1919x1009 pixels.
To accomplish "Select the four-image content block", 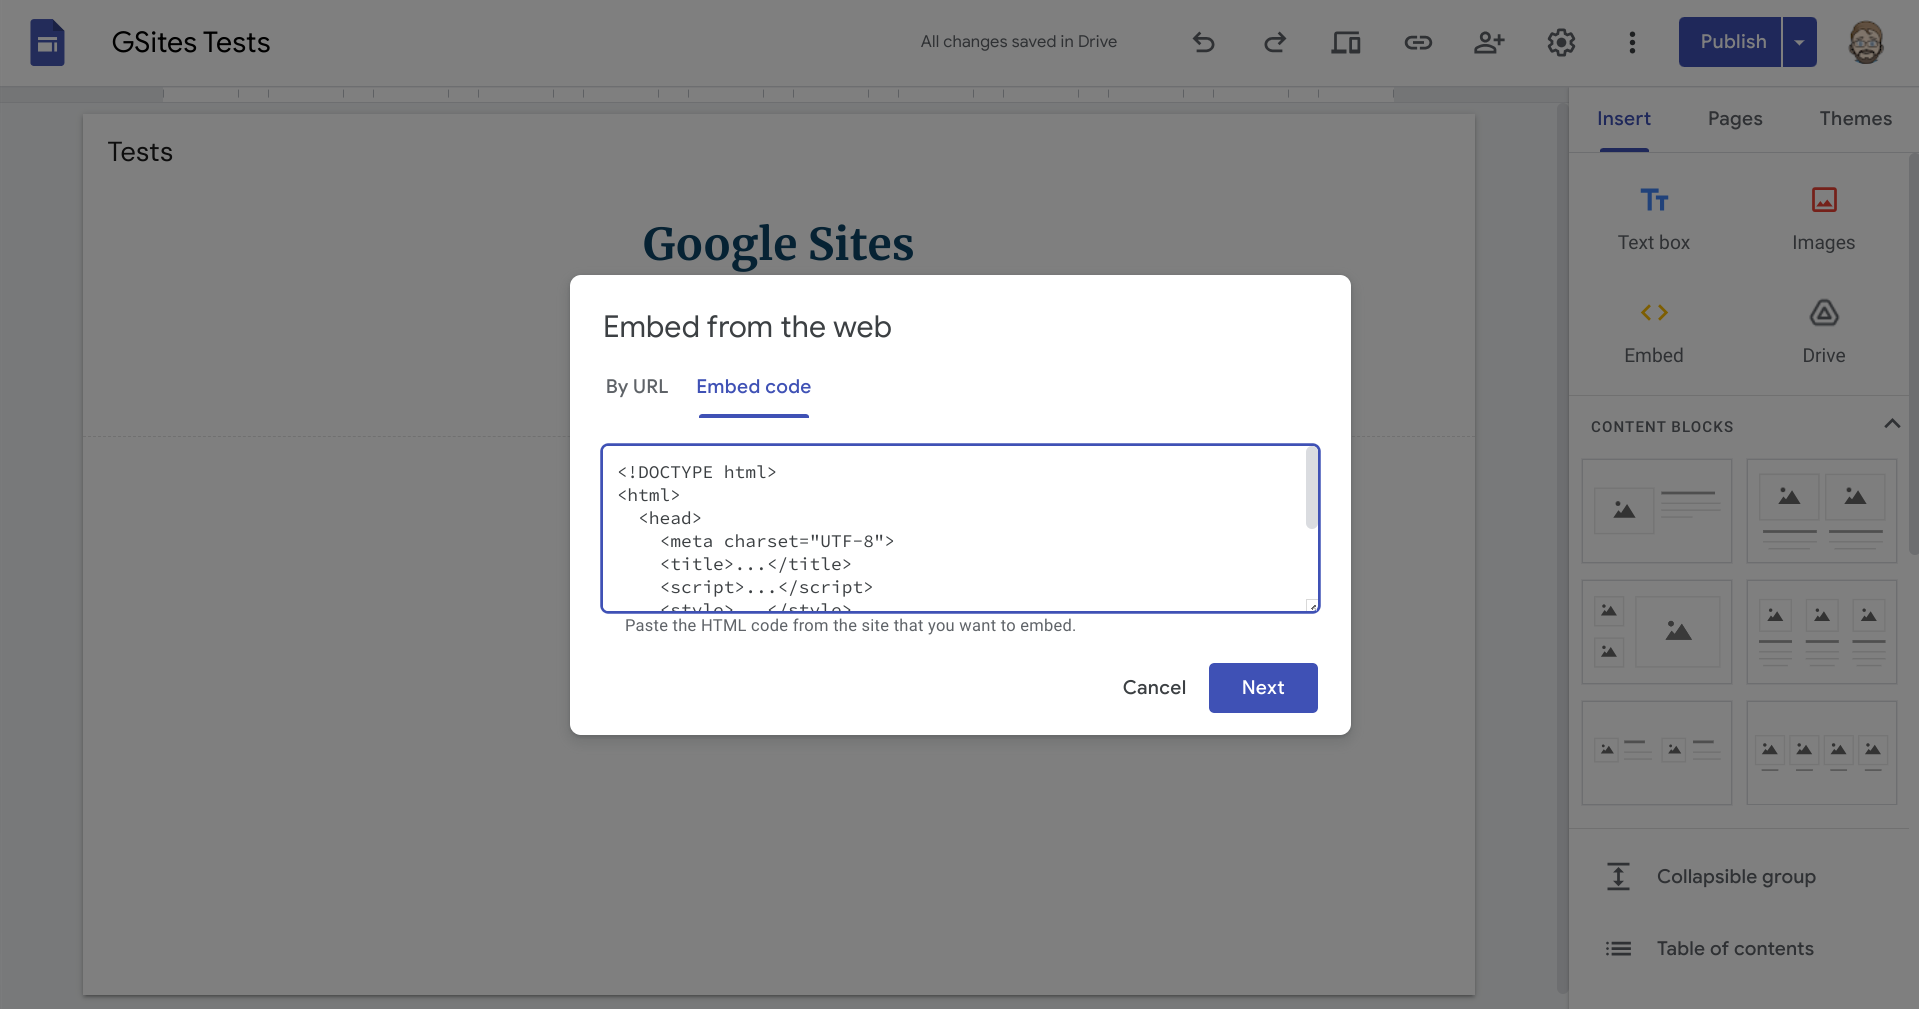I will [x=1822, y=753].
